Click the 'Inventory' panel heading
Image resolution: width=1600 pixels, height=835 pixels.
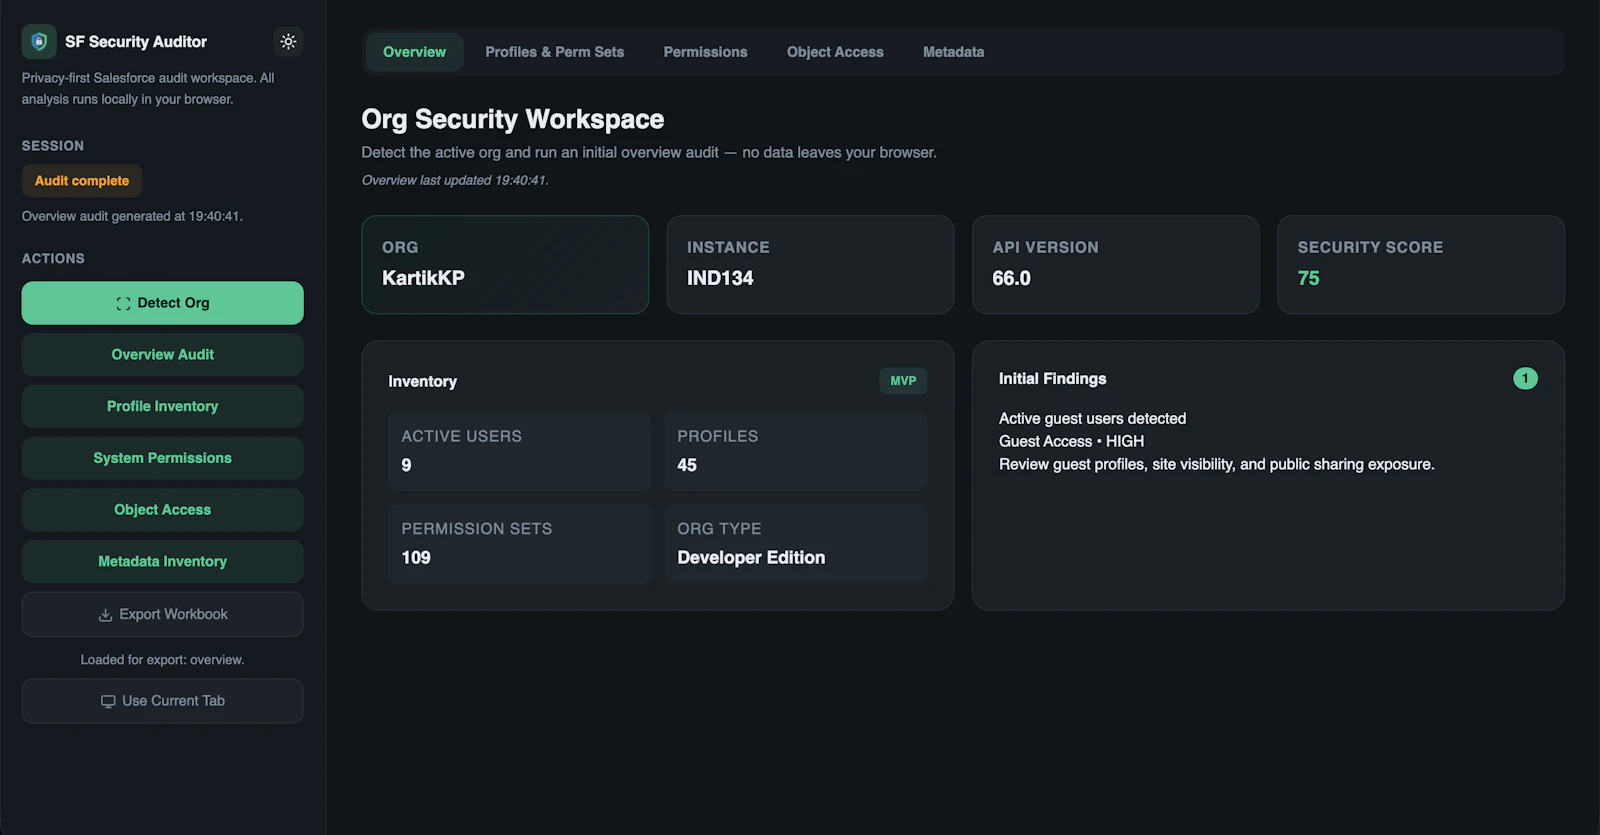[422, 382]
